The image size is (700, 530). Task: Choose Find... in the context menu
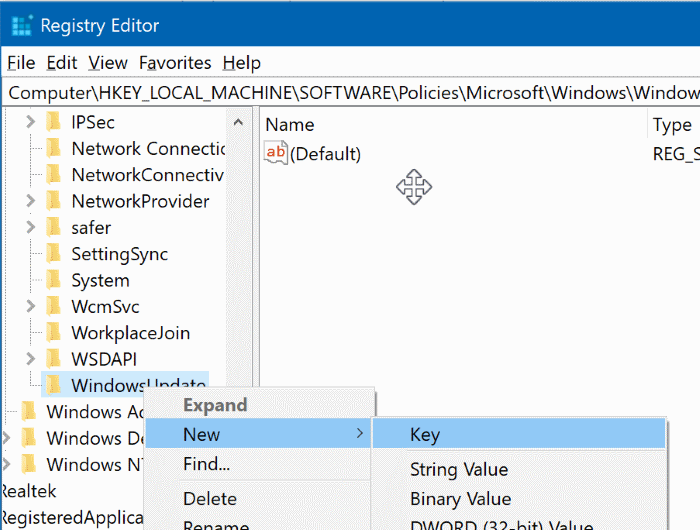pos(207,464)
